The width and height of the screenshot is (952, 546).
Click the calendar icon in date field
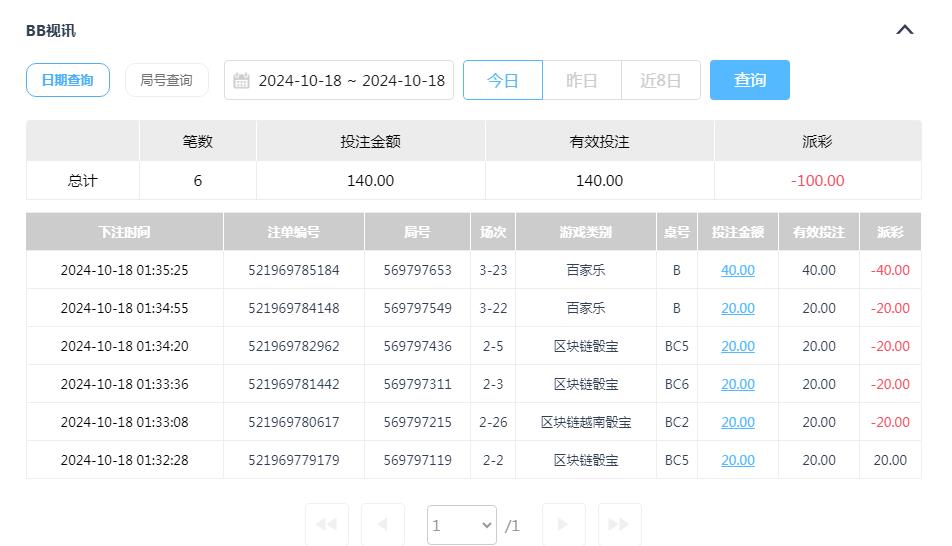241,81
